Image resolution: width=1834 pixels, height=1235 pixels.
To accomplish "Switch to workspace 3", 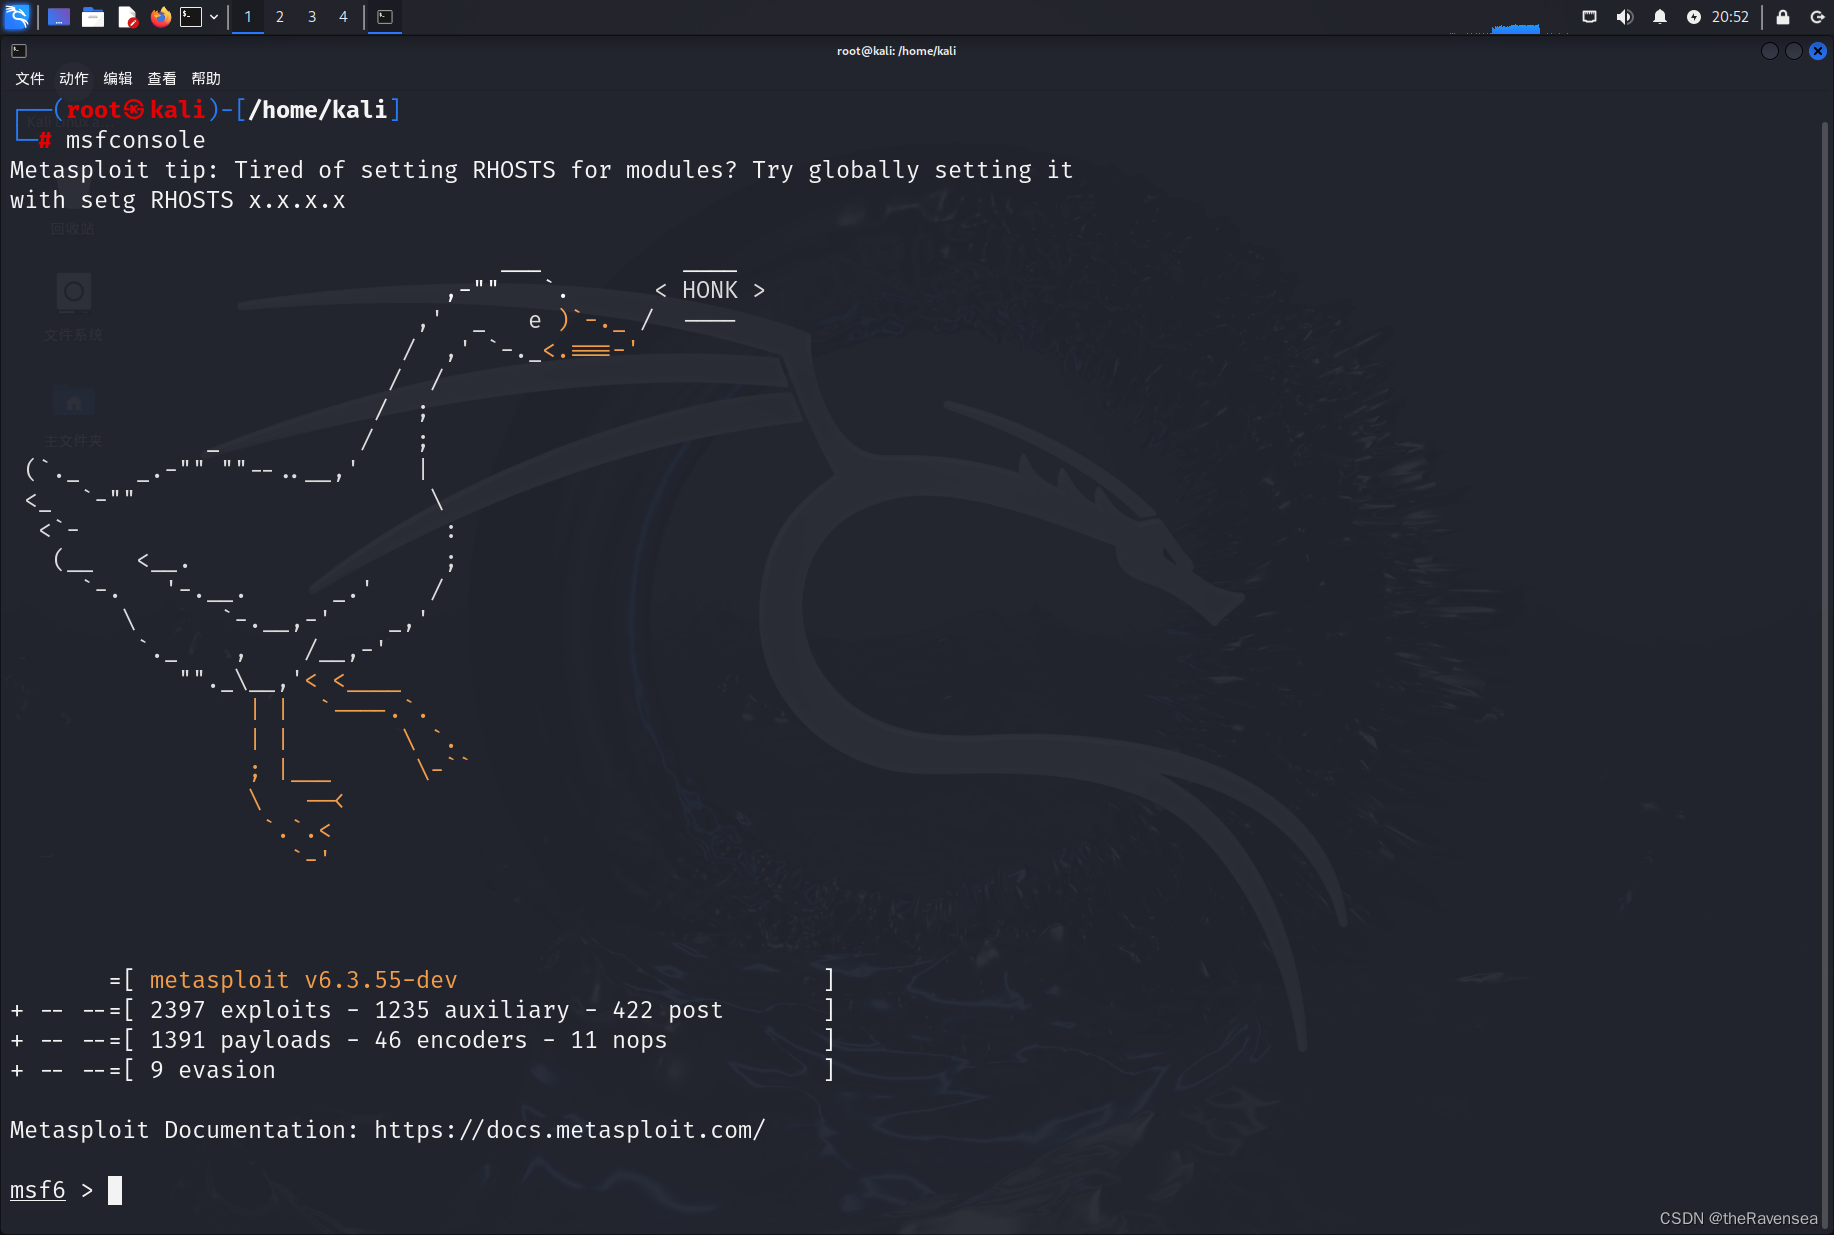I will point(312,17).
